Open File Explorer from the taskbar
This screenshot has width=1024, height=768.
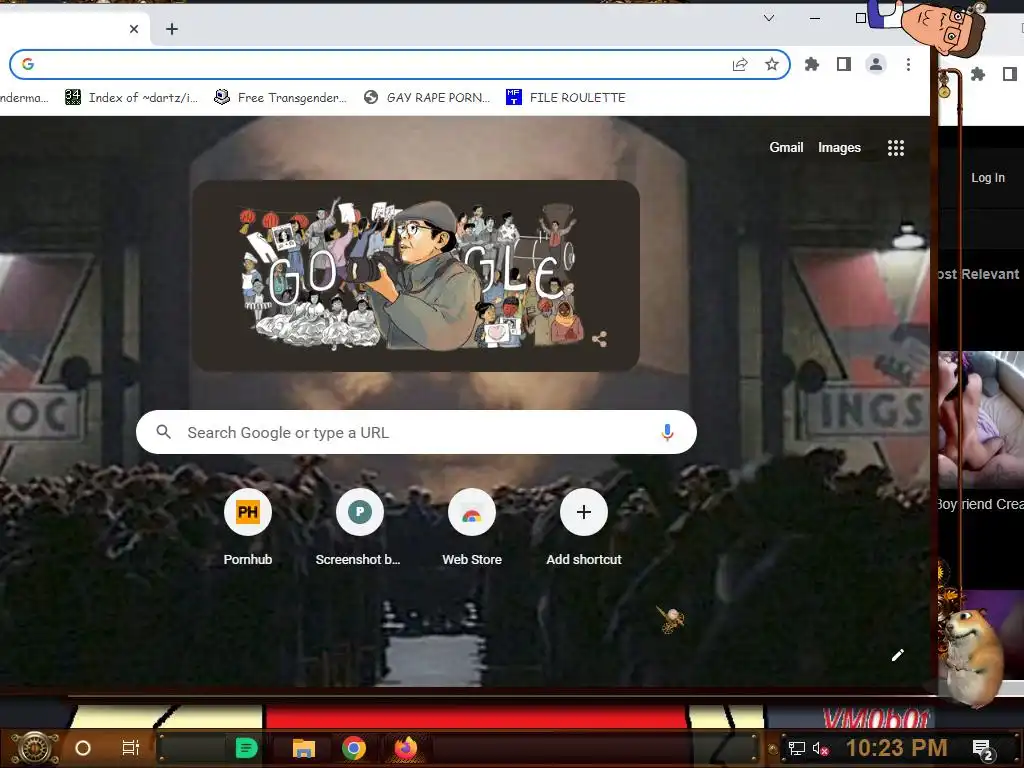pos(304,748)
